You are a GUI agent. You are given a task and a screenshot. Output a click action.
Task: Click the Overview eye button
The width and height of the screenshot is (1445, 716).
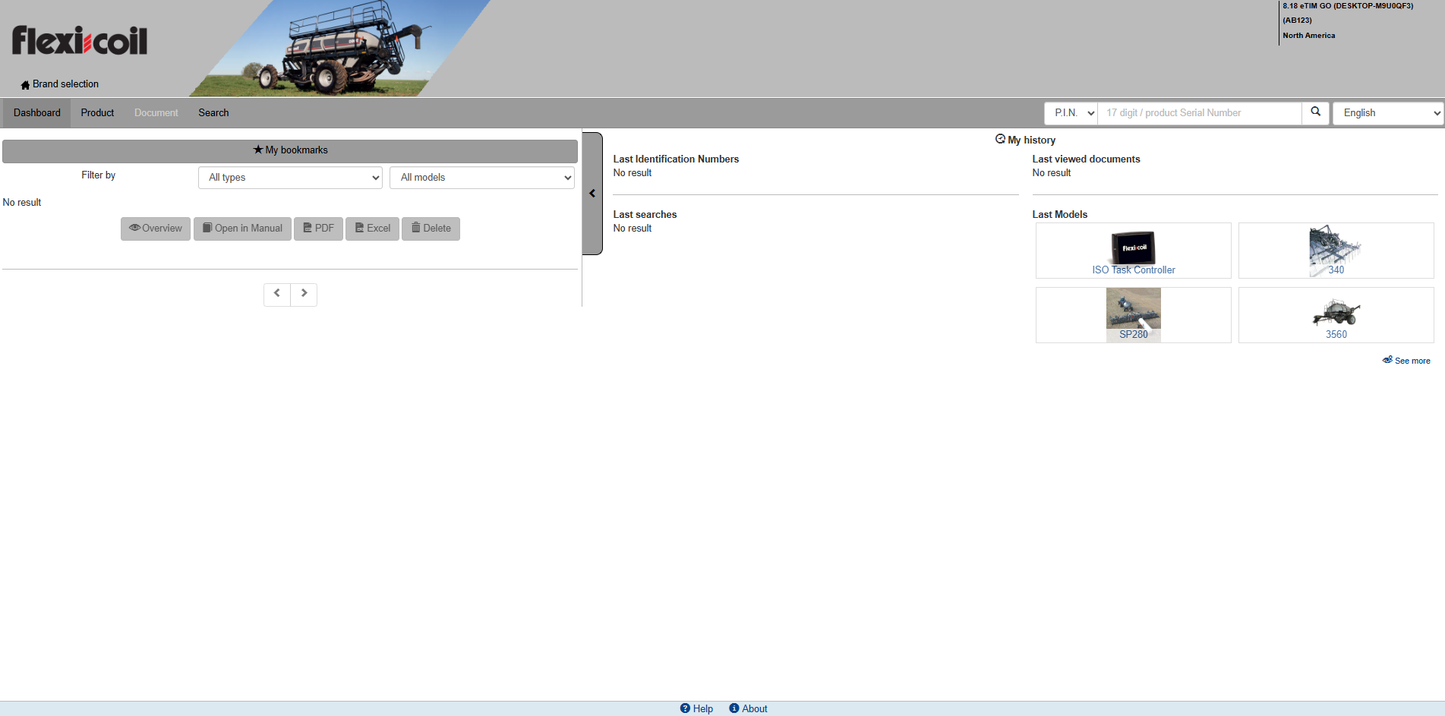(156, 229)
